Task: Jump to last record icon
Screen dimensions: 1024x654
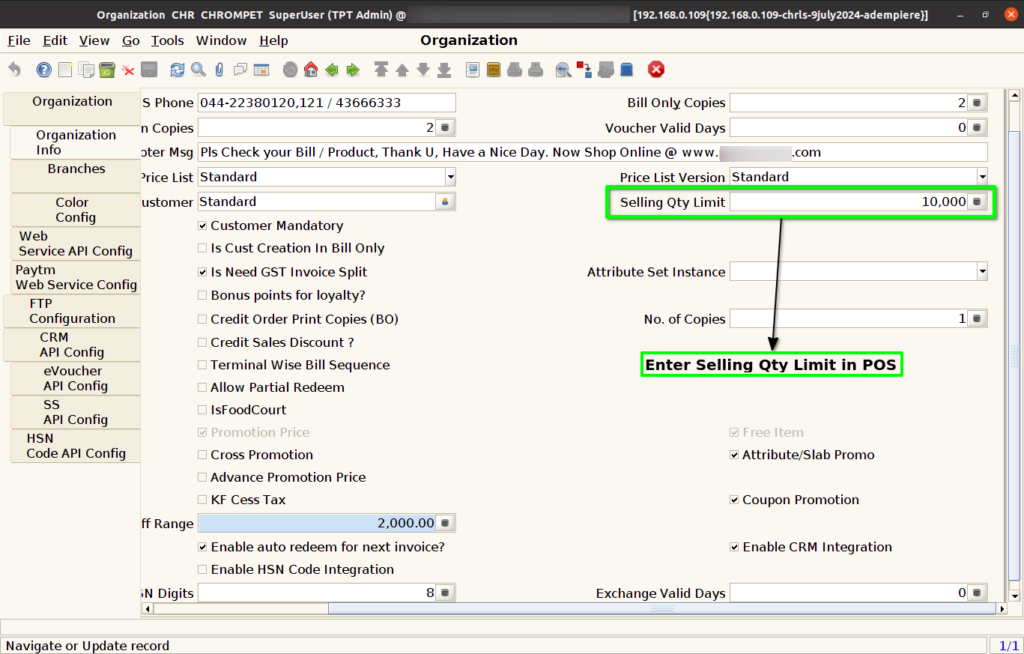Action: (x=444, y=69)
